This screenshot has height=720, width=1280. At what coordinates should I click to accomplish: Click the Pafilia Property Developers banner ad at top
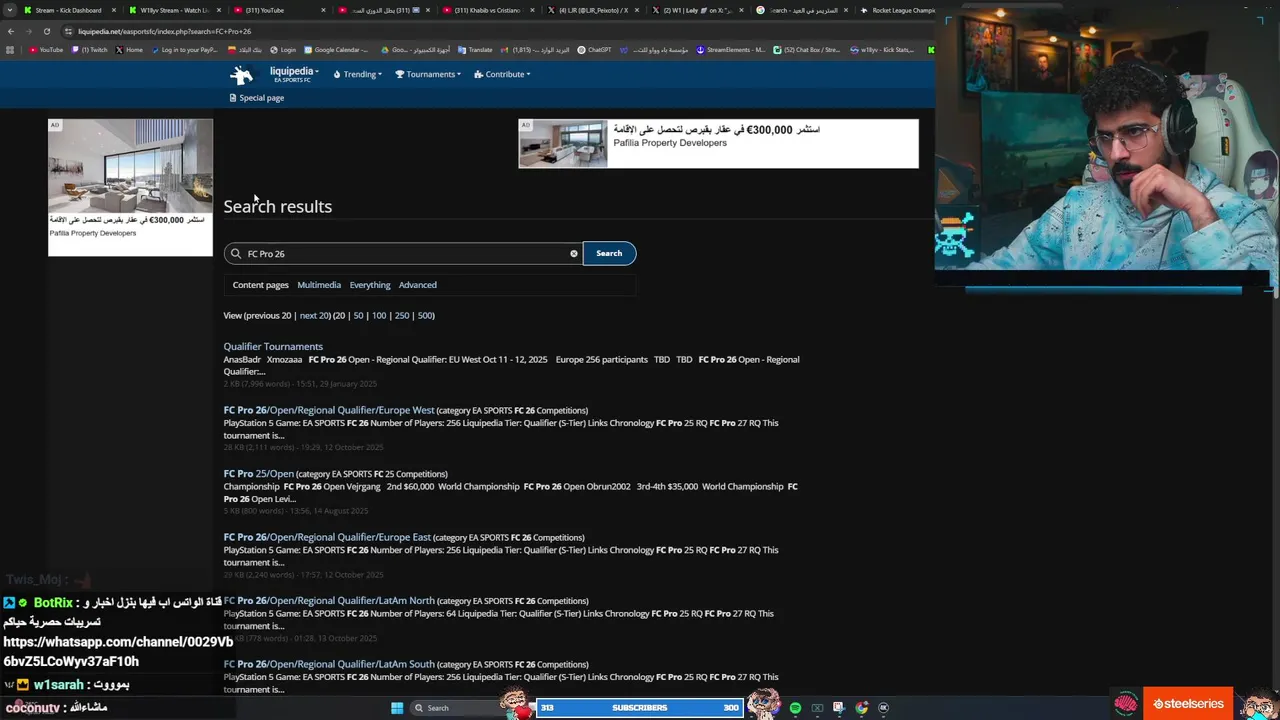718,144
